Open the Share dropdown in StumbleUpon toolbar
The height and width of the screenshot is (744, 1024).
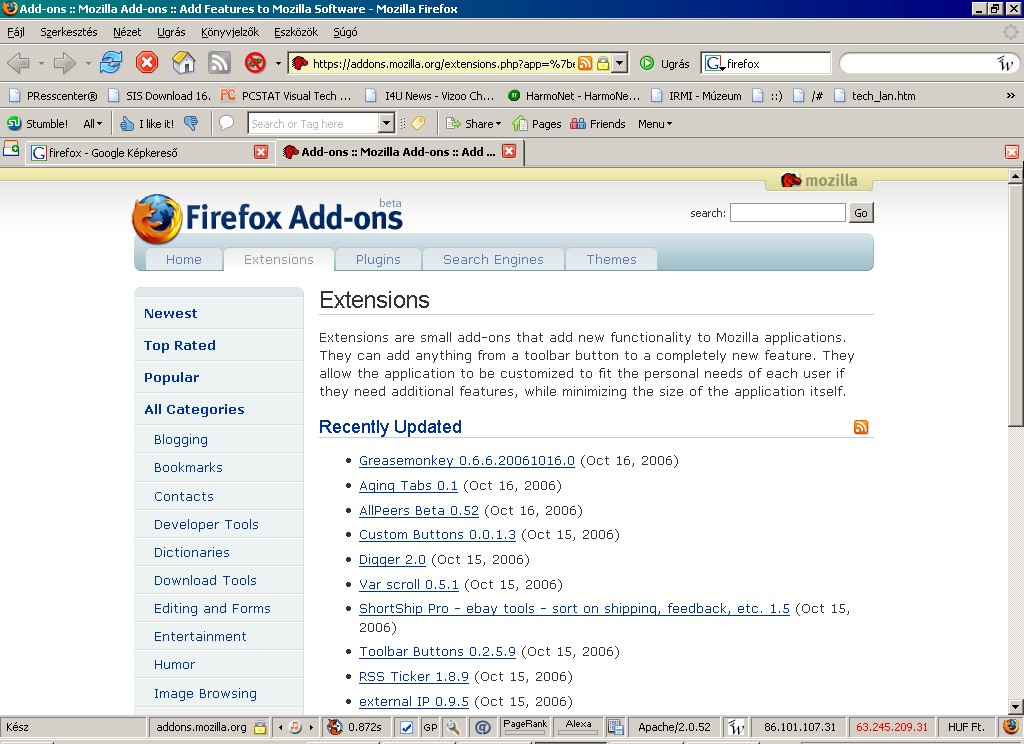(x=474, y=124)
